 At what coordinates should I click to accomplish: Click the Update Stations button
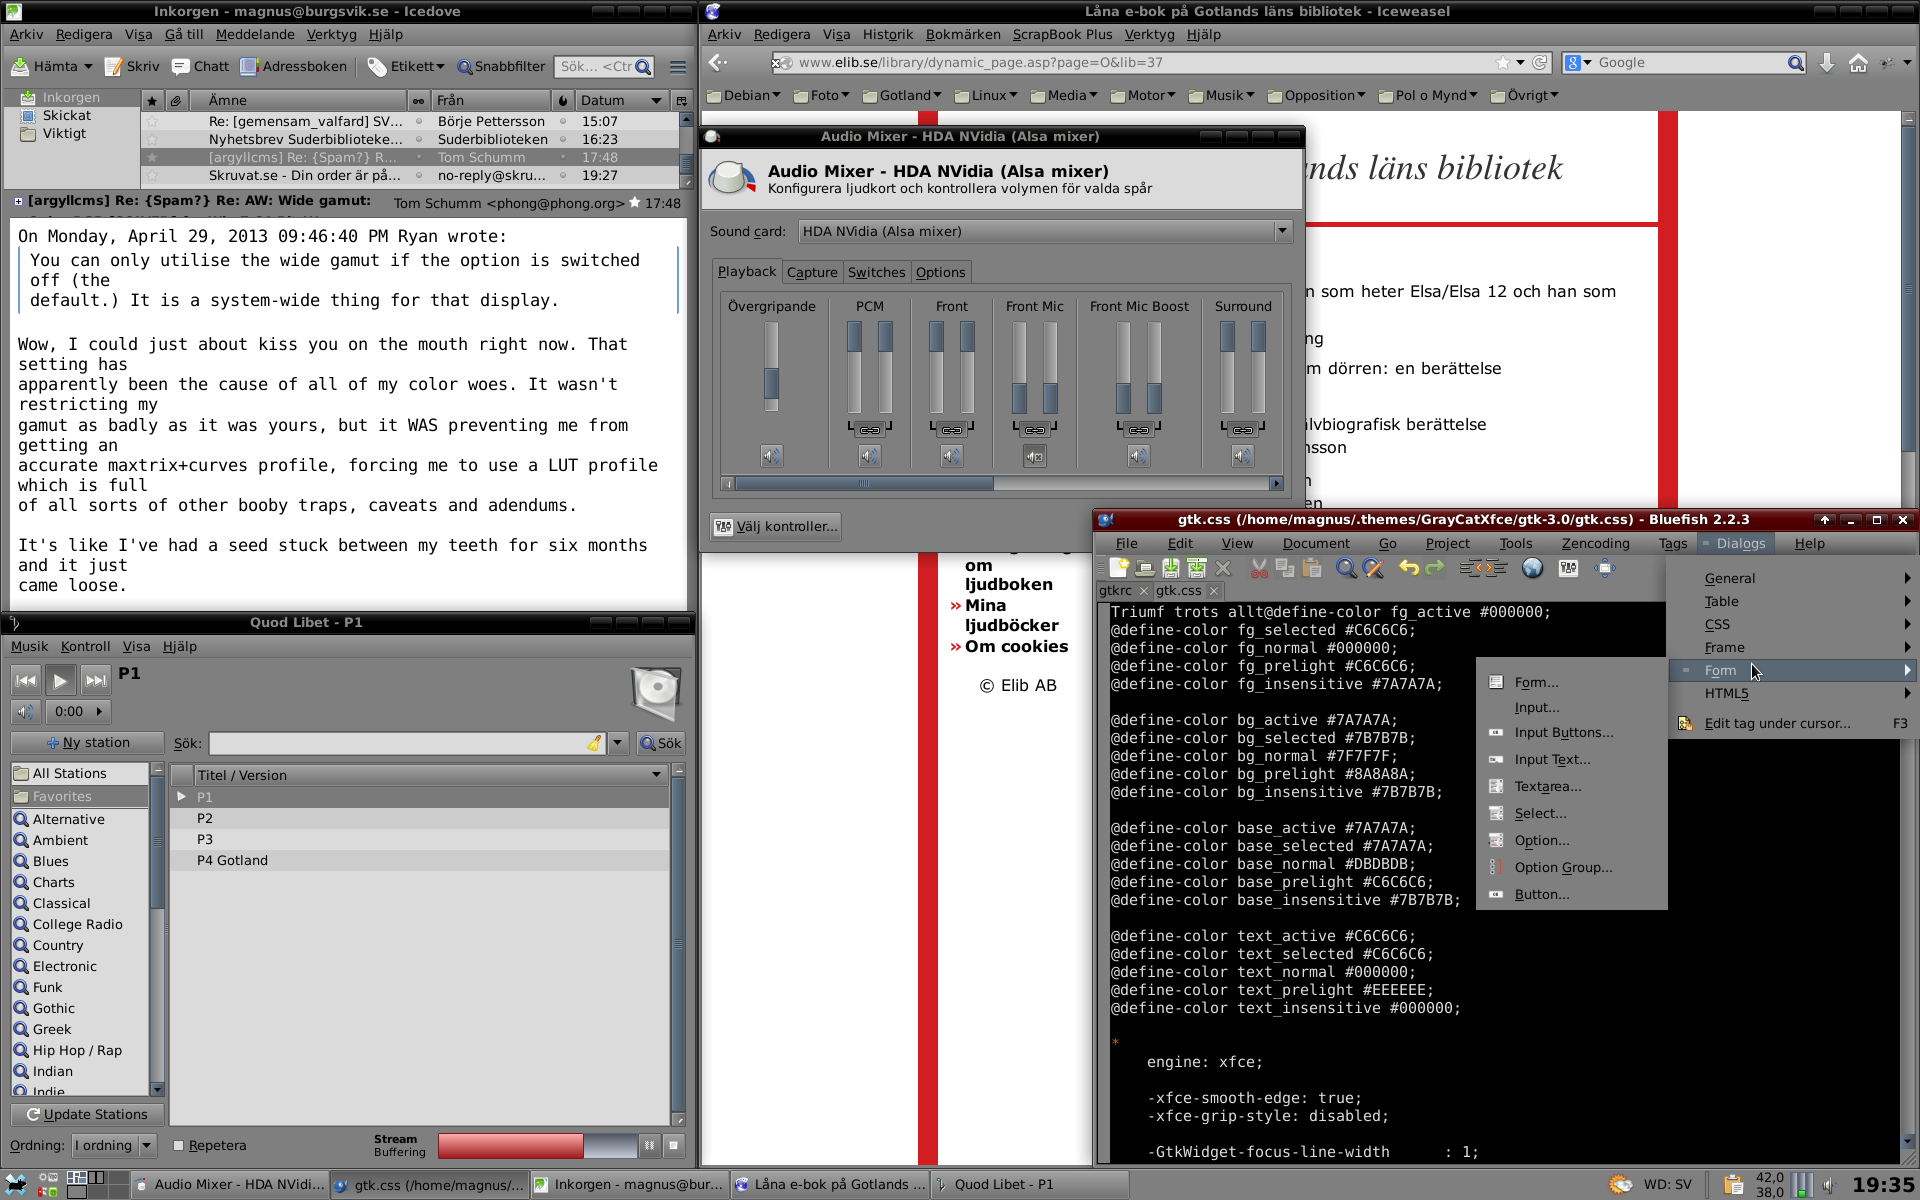[87, 1115]
